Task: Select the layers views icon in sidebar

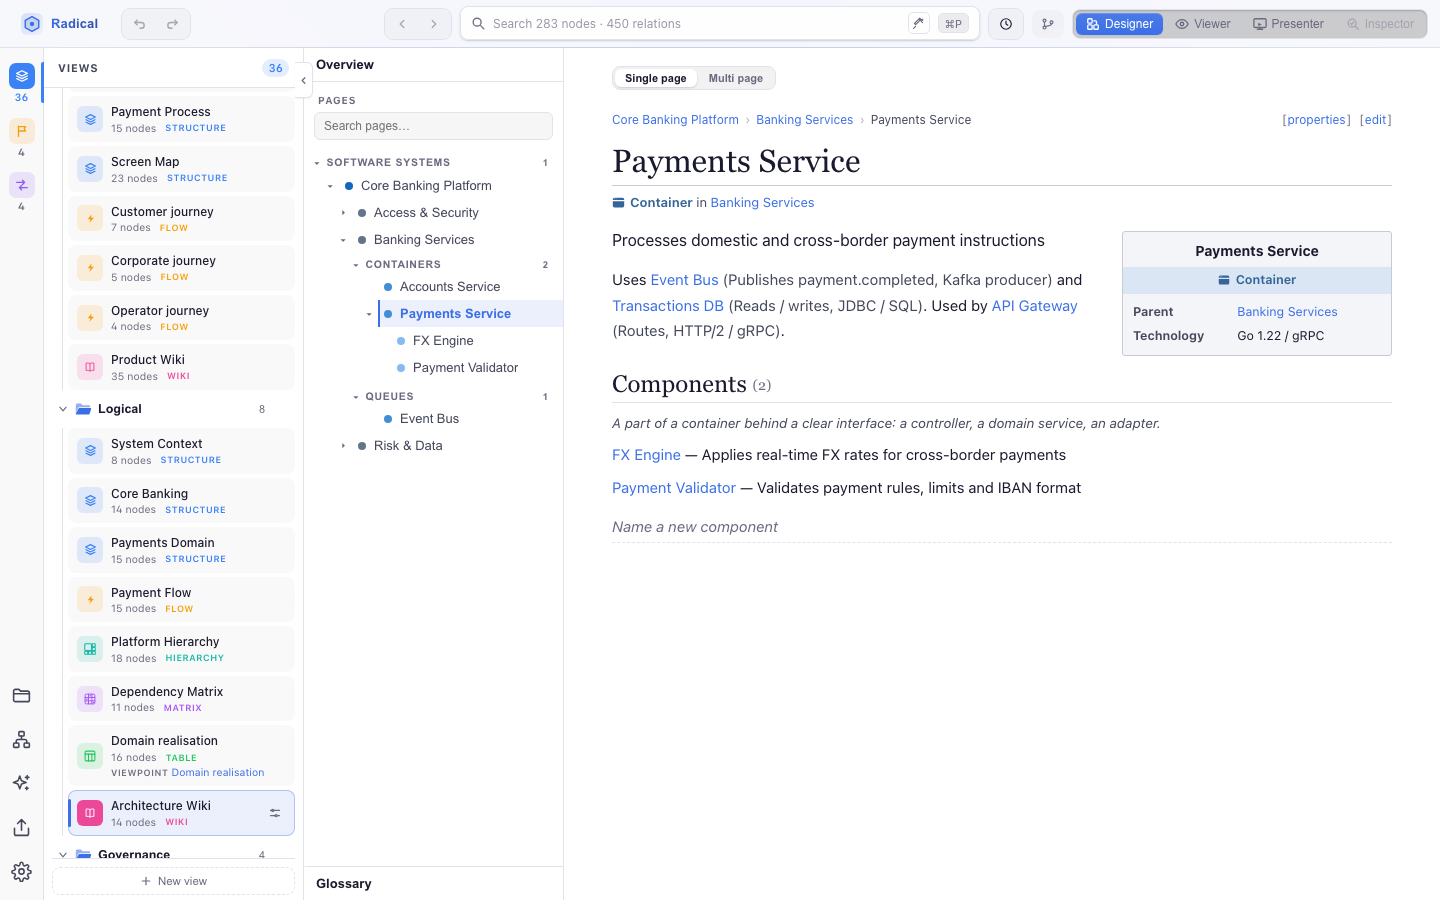Action: pos(22,76)
